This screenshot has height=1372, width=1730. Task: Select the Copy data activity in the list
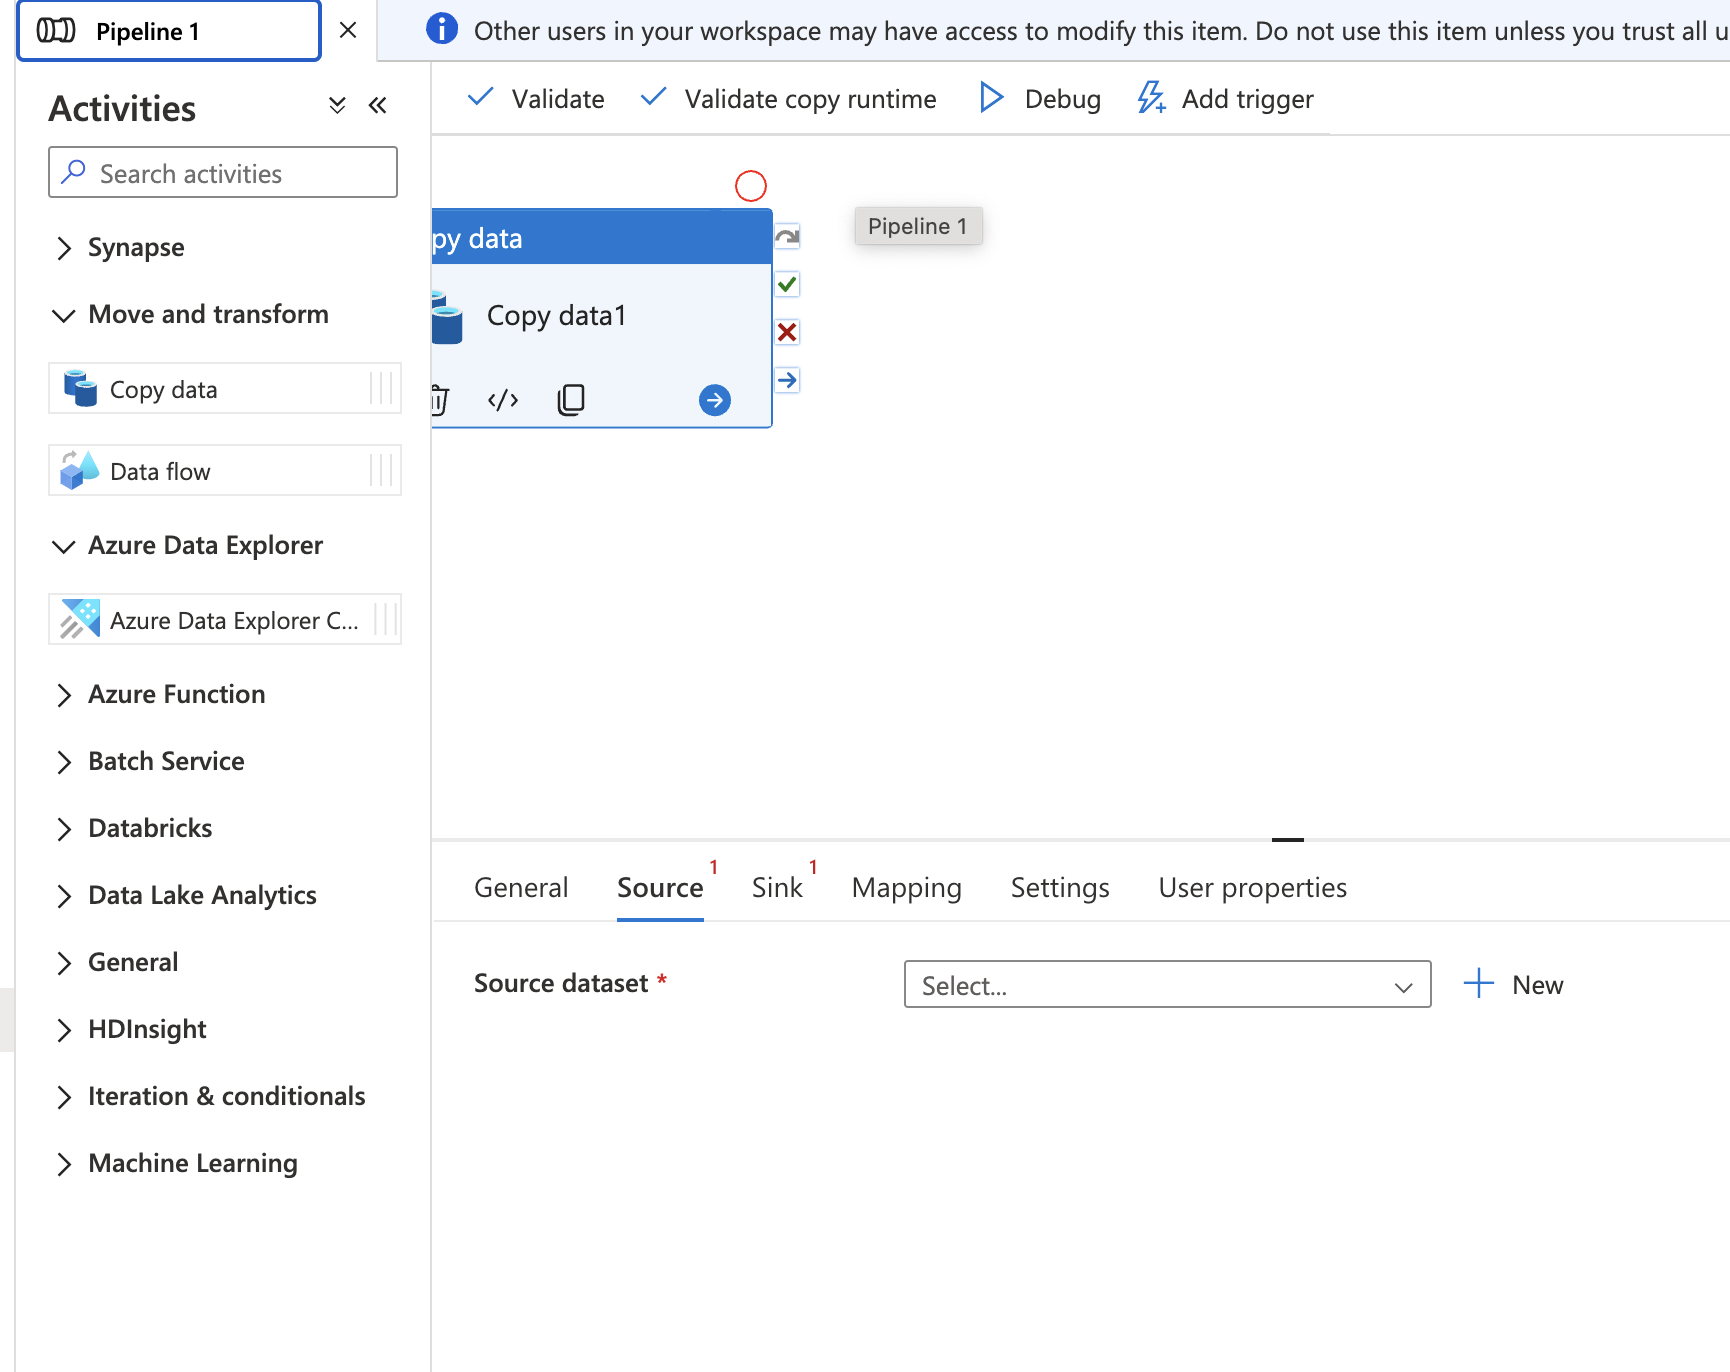pyautogui.click(x=225, y=389)
